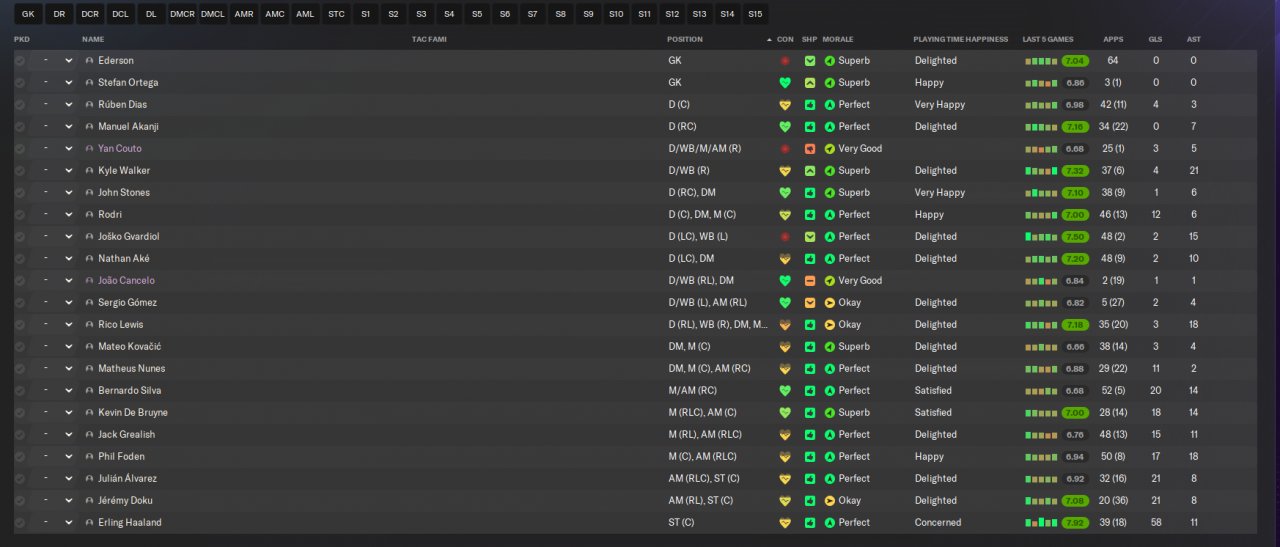The height and width of the screenshot is (547, 1280).
Task: Click Joško Gvardiol's red condition icon
Action: (x=785, y=237)
